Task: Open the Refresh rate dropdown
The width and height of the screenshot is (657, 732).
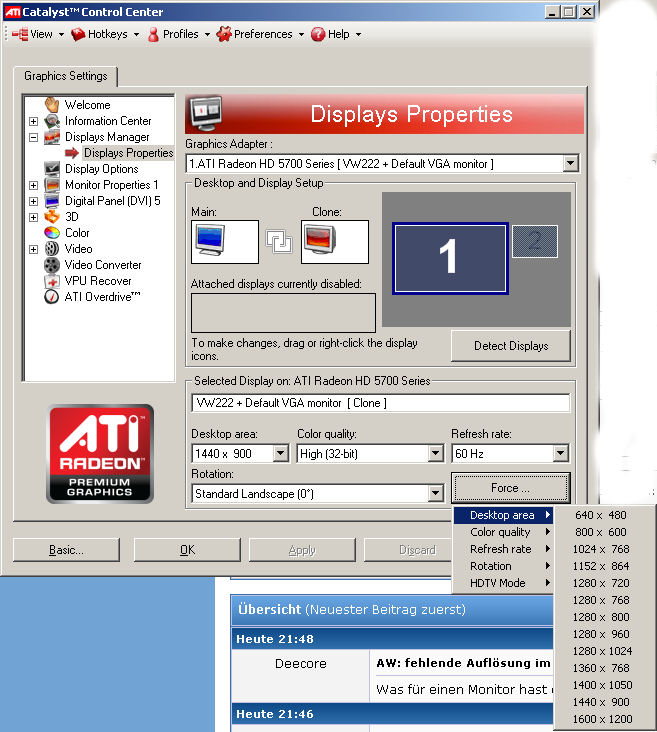Action: (560, 453)
